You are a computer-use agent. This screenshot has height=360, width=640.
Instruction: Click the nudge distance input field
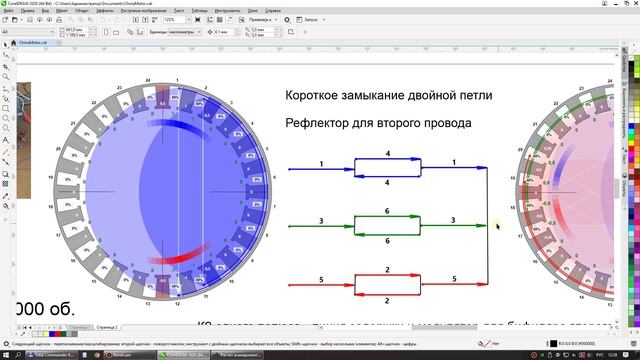(x=224, y=32)
